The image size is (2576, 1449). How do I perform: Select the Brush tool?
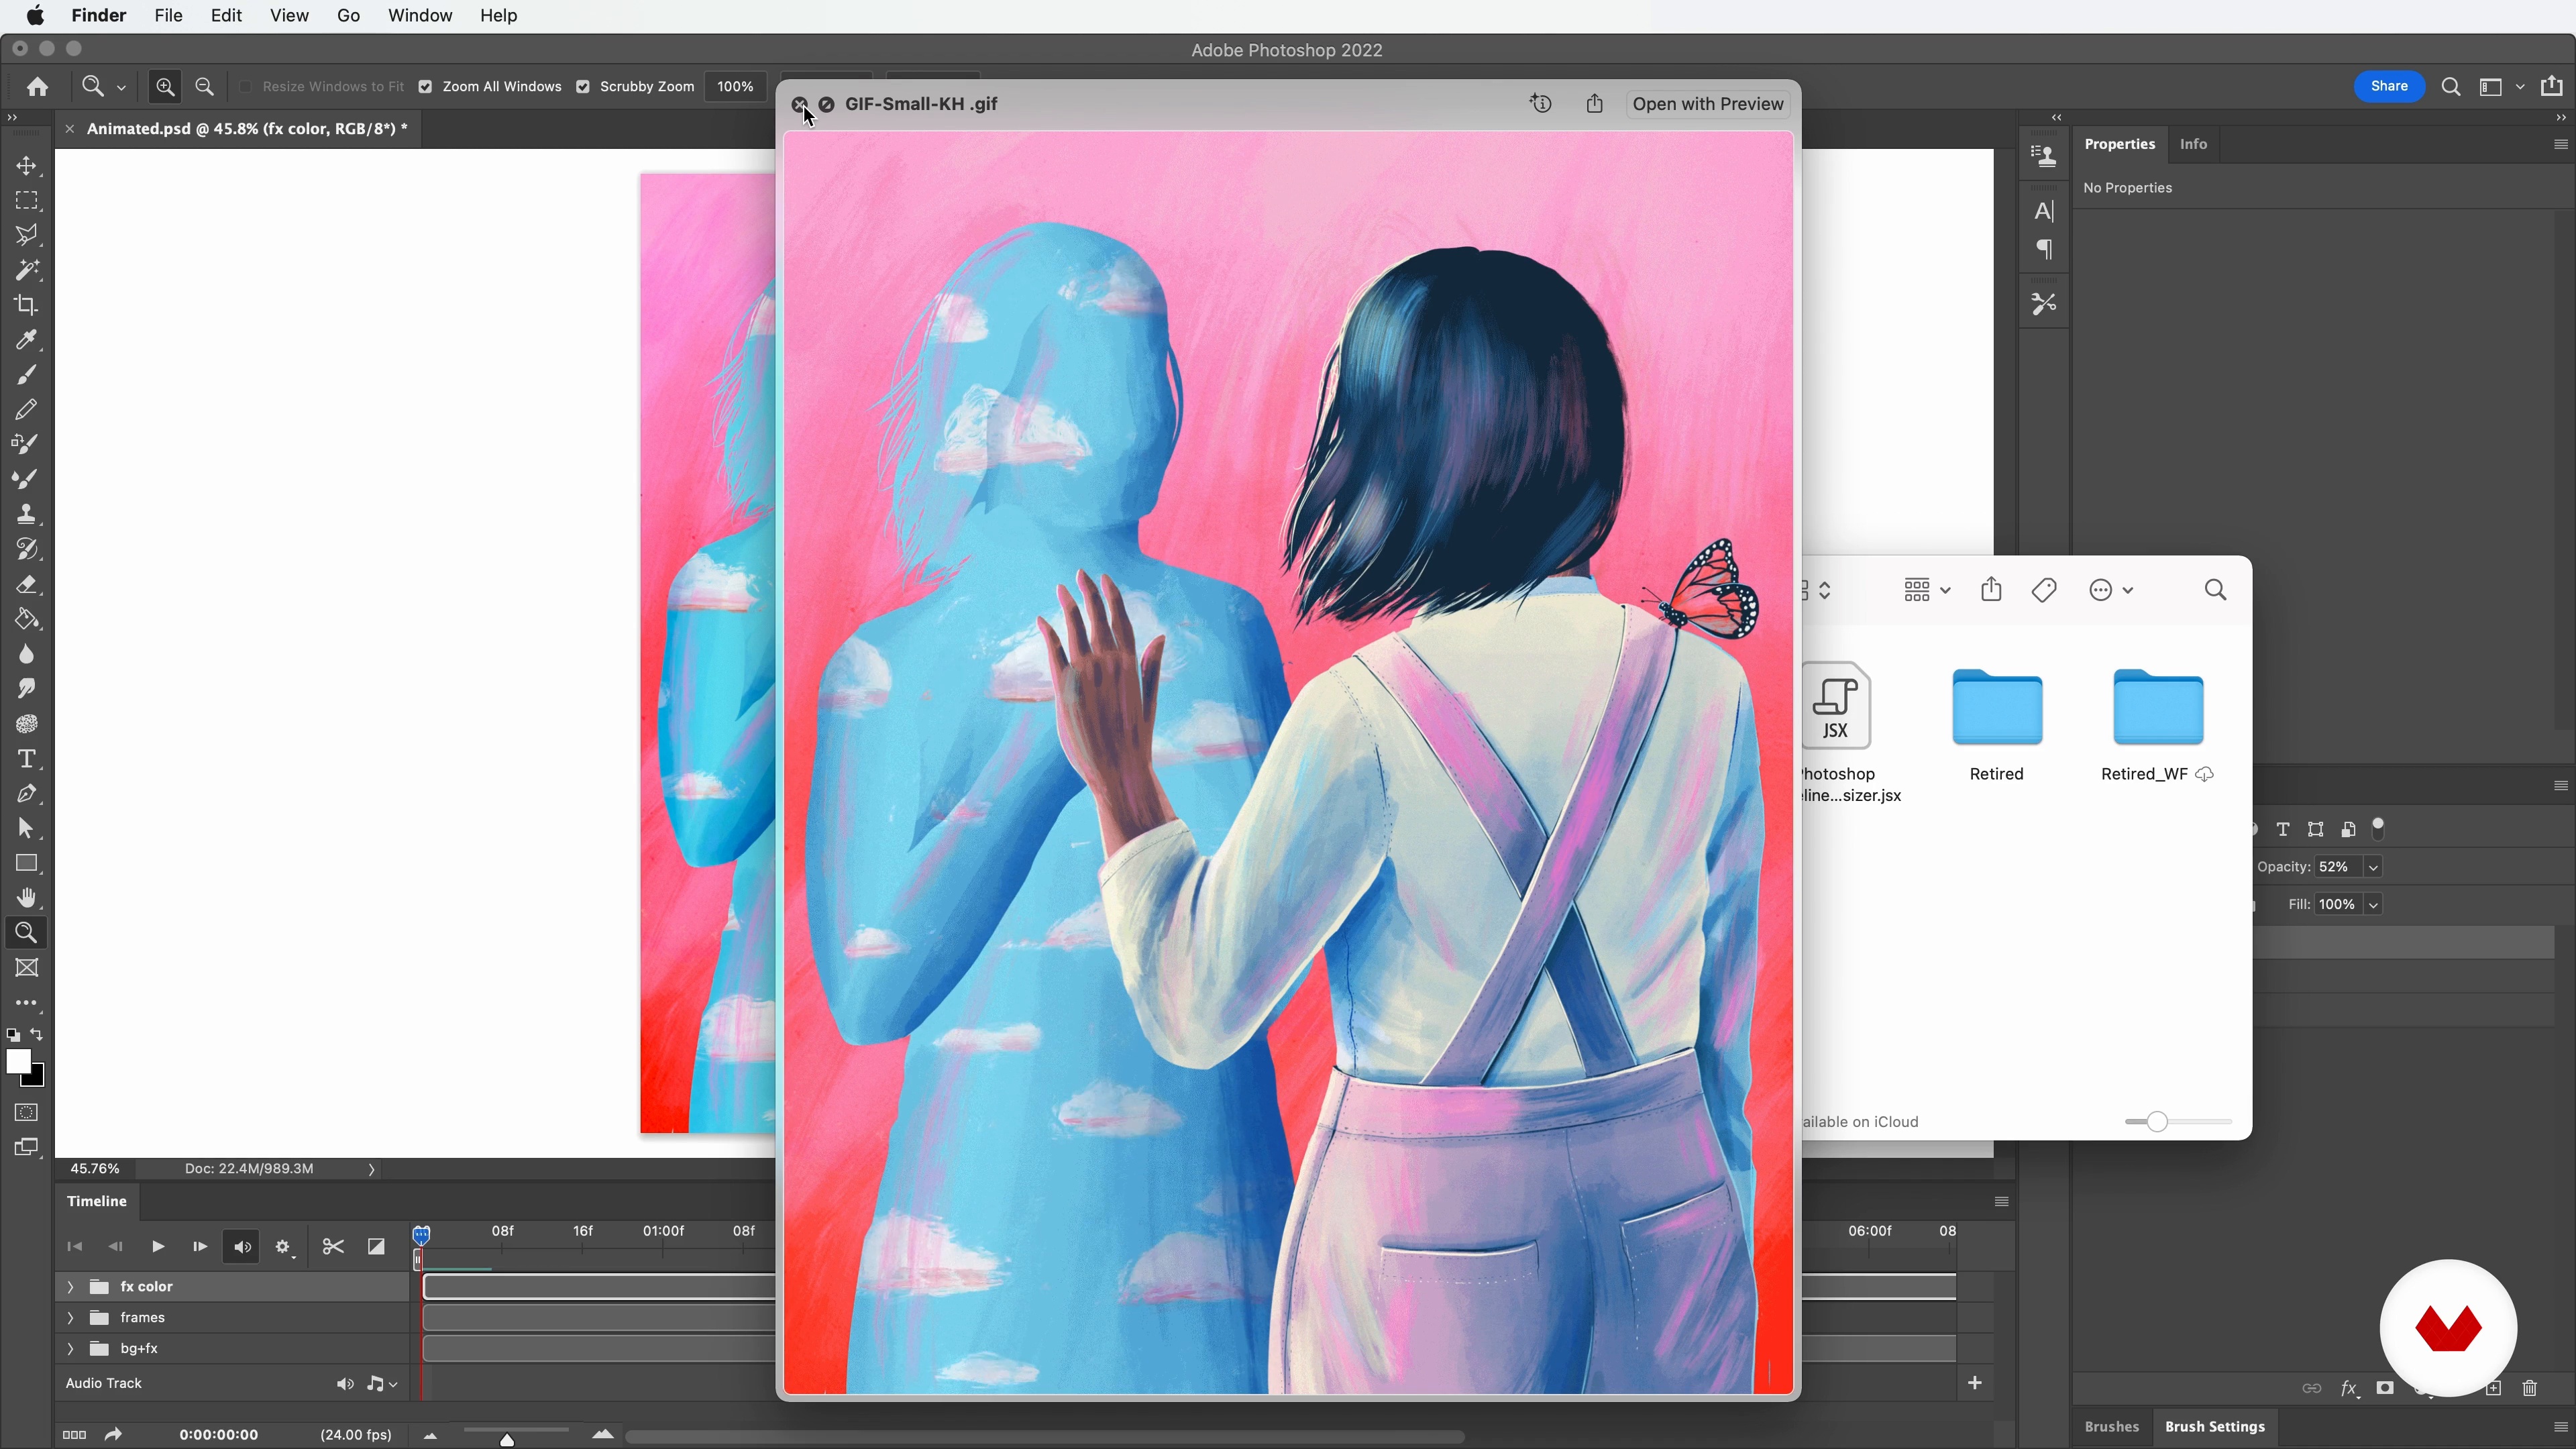point(27,375)
